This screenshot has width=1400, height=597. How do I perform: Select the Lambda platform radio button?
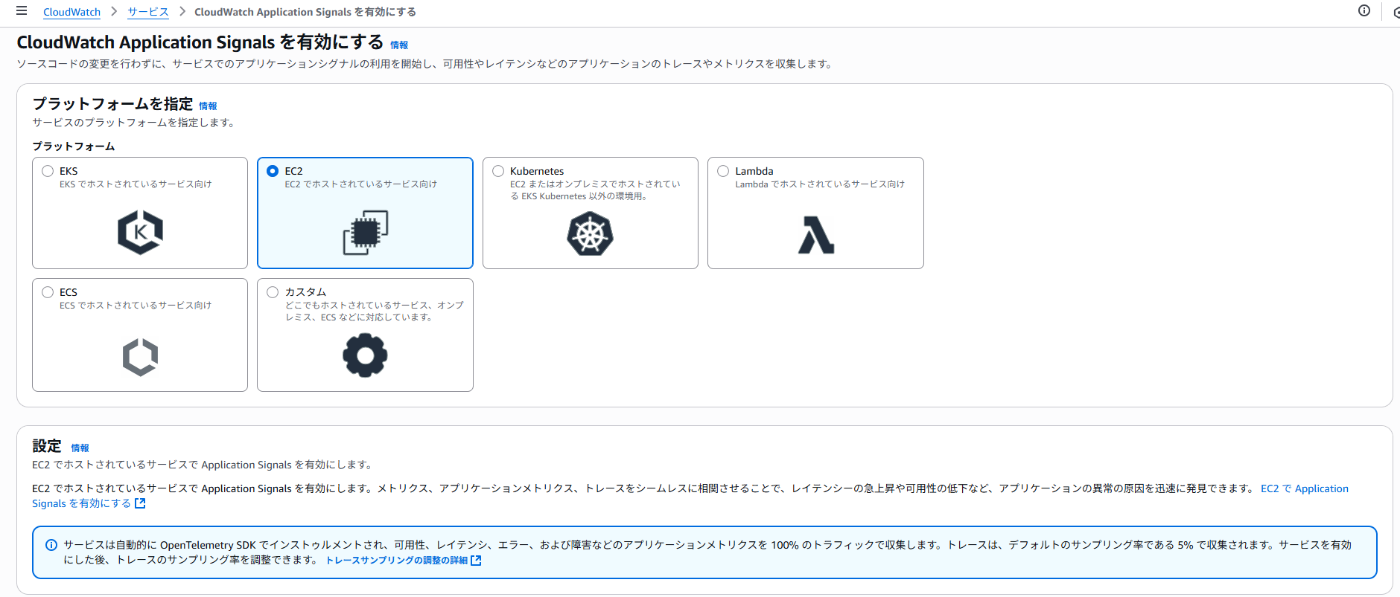(x=723, y=171)
